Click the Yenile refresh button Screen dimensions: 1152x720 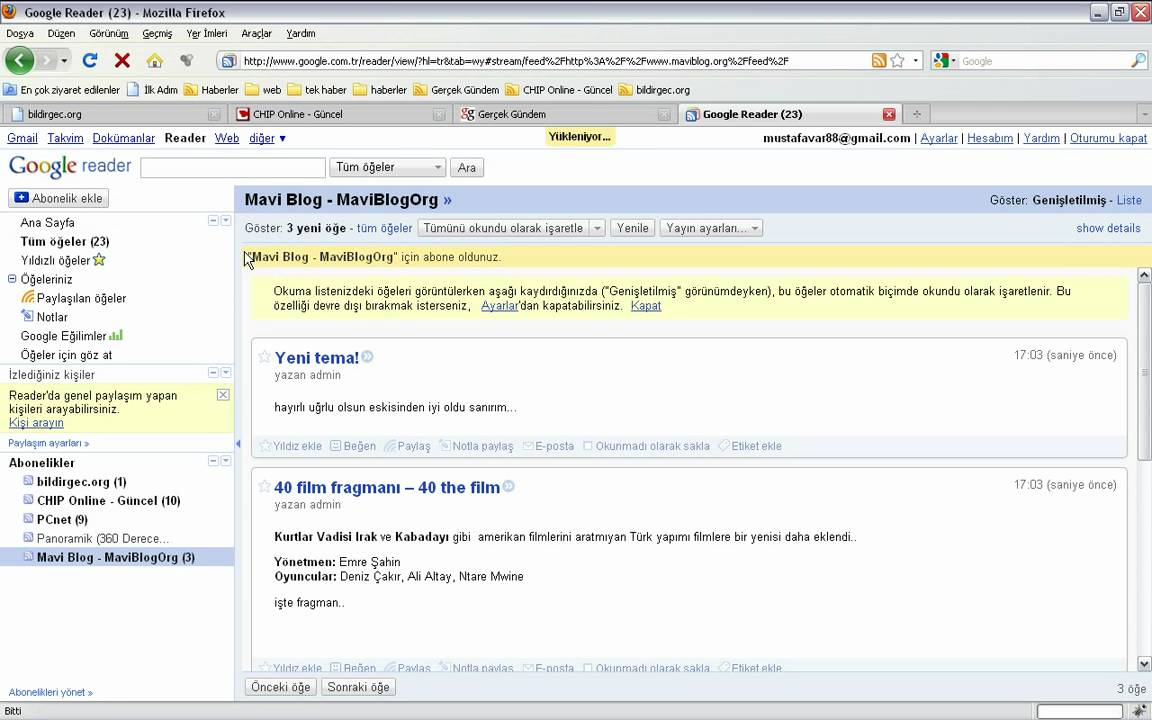633,228
